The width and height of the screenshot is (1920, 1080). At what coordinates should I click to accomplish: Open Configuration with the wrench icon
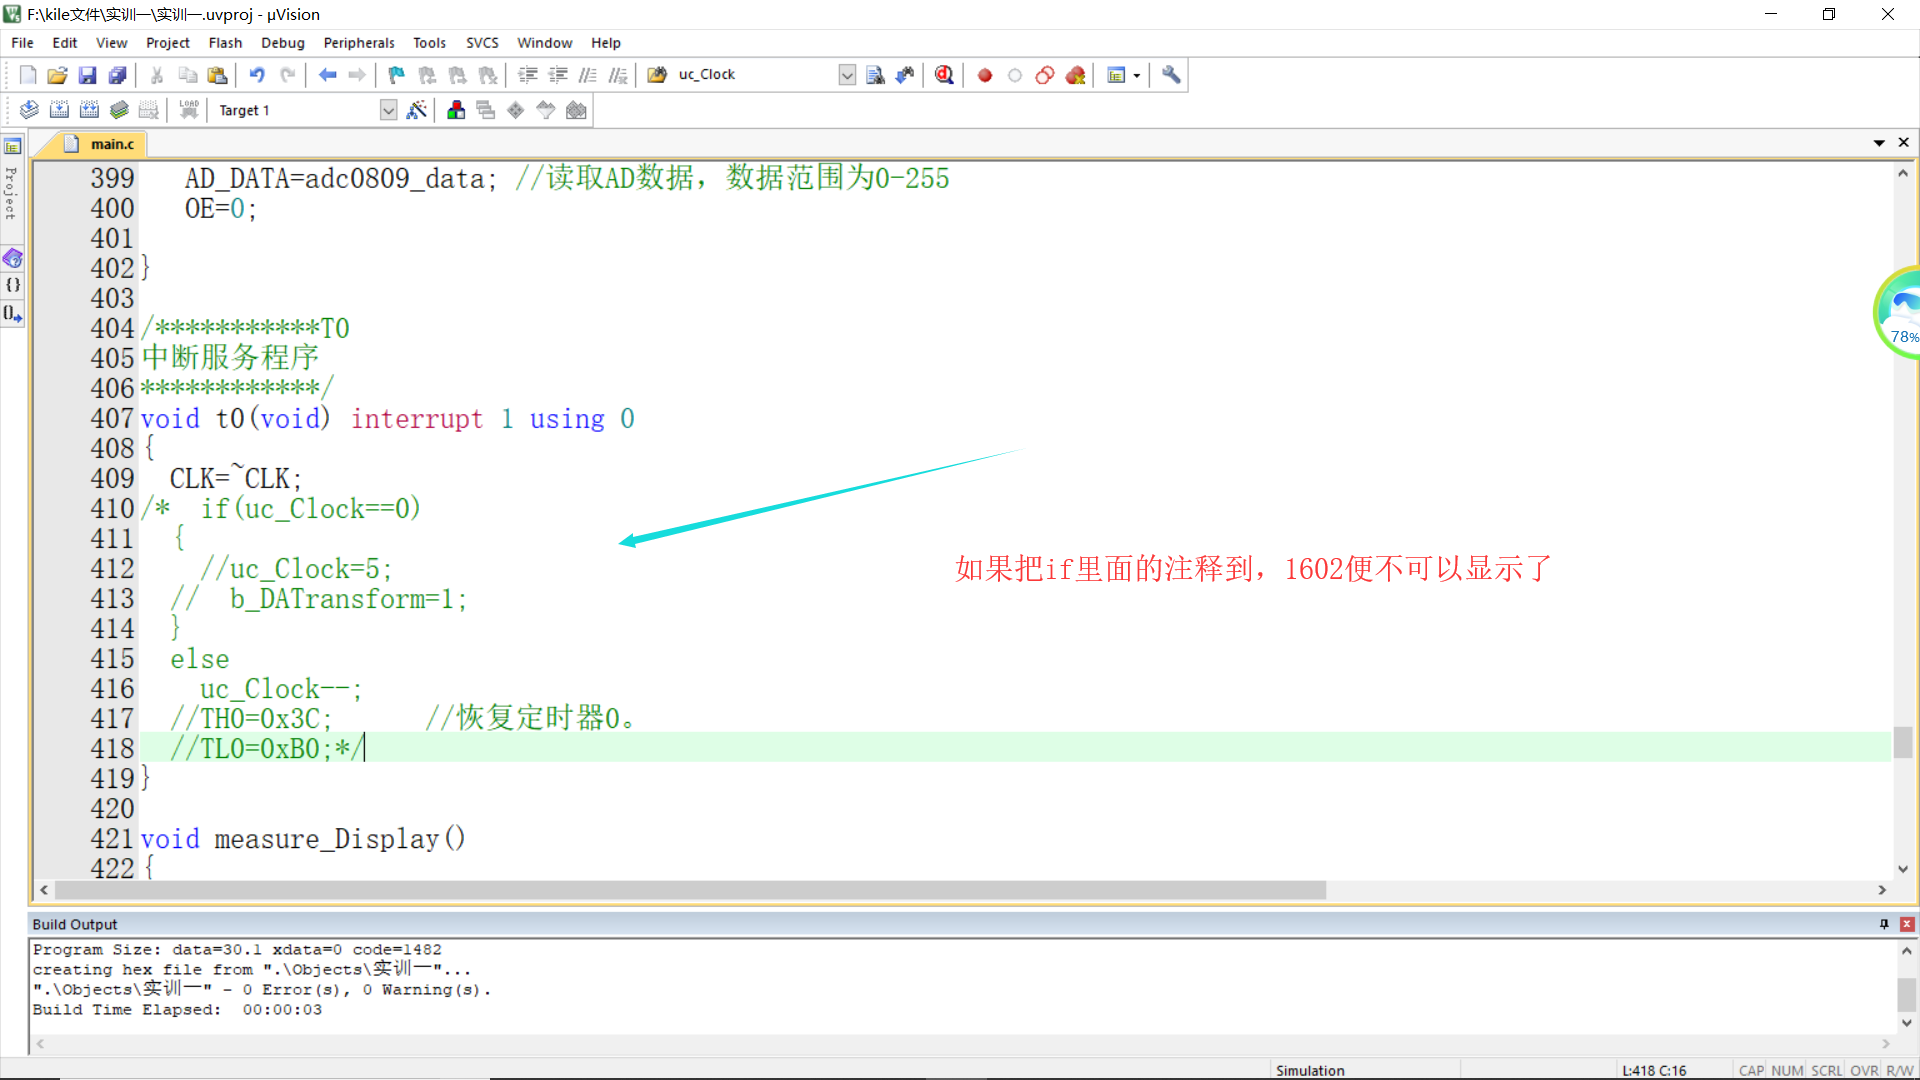(x=1171, y=75)
